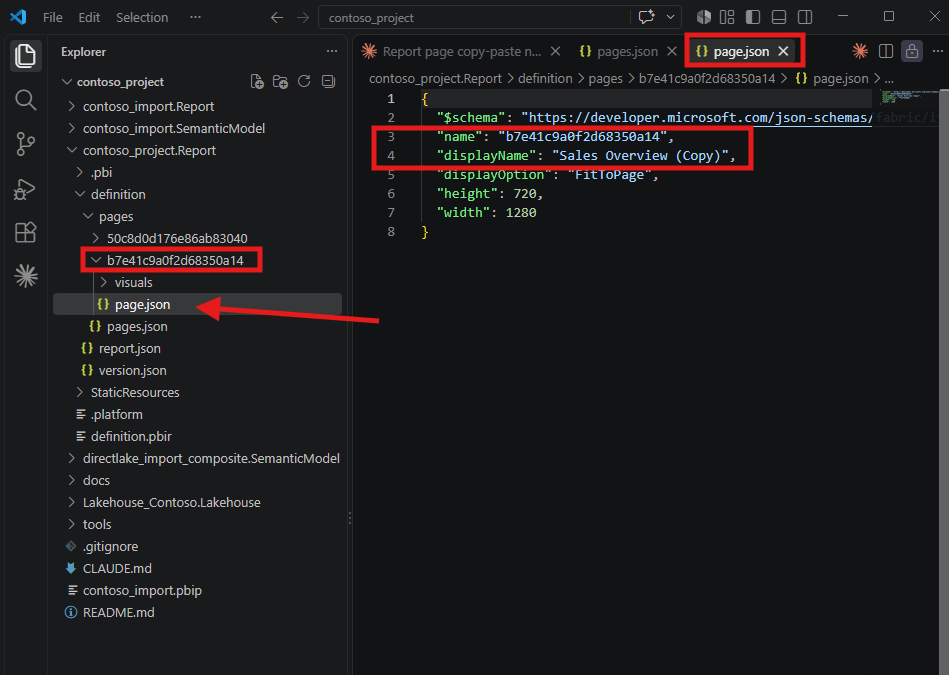Open the Claude panel in activity bar
949x675 pixels.
pyautogui.click(x=25, y=276)
